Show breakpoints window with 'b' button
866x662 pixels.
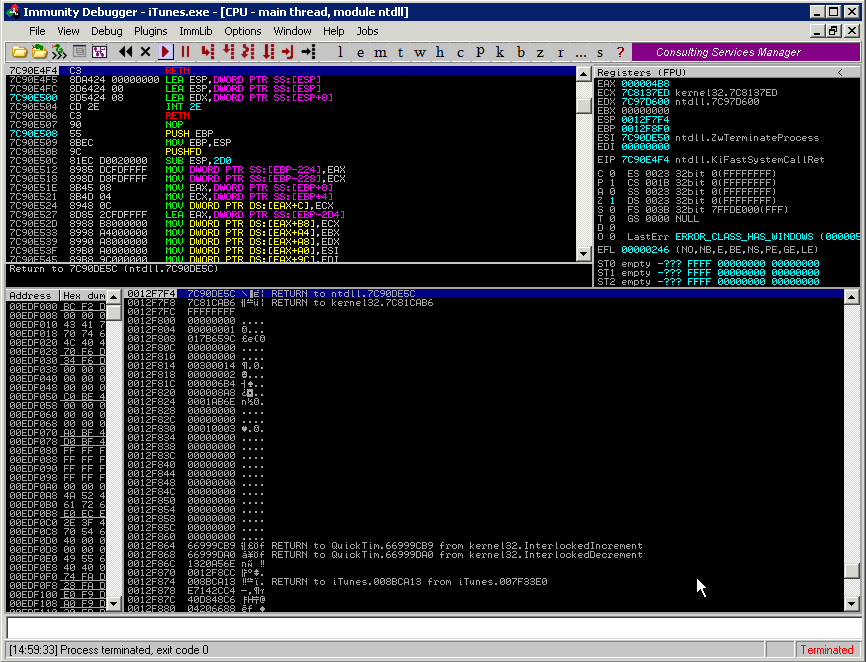(521, 52)
